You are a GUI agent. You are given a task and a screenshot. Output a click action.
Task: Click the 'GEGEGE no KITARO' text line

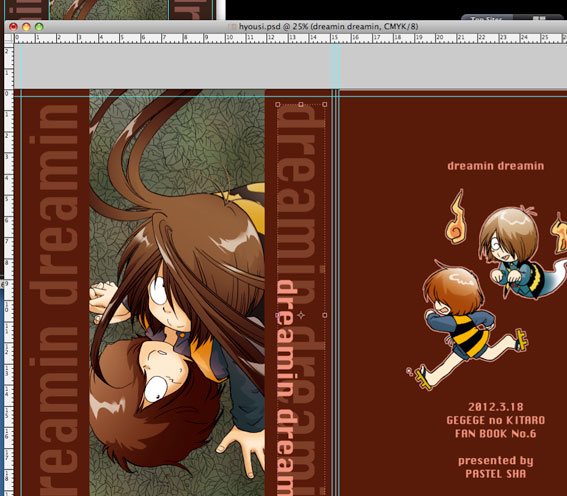(x=496, y=420)
